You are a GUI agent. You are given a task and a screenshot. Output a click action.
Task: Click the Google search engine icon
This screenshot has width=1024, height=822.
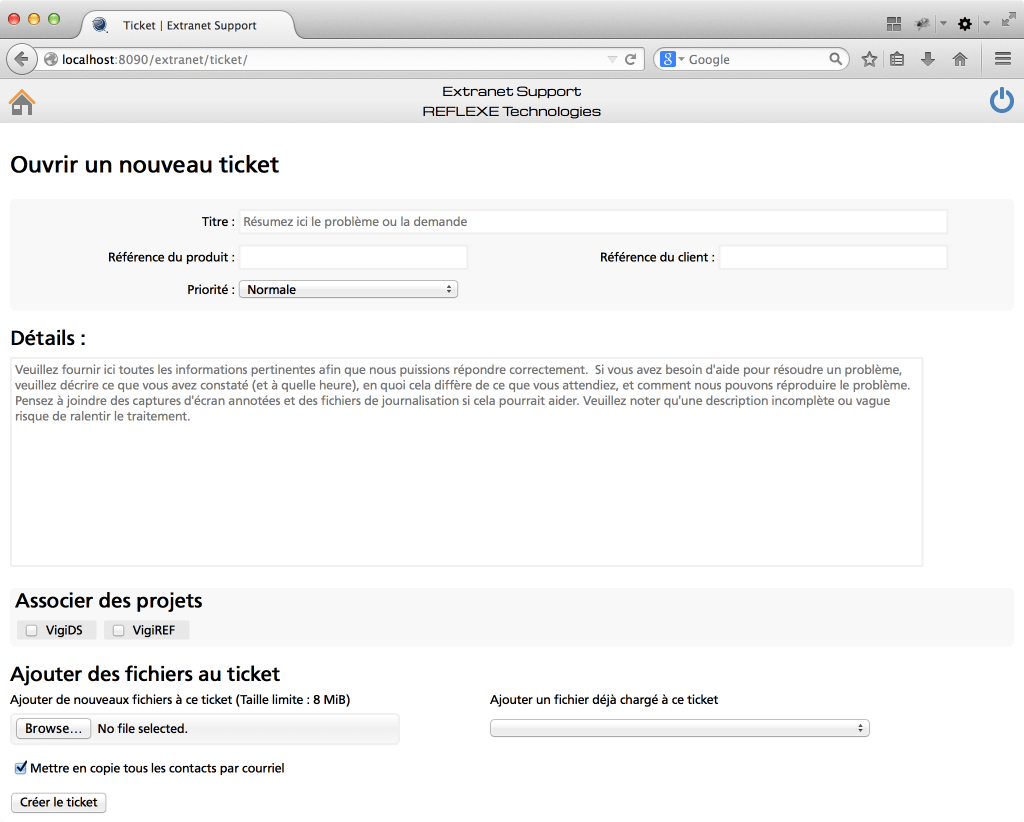(x=667, y=59)
